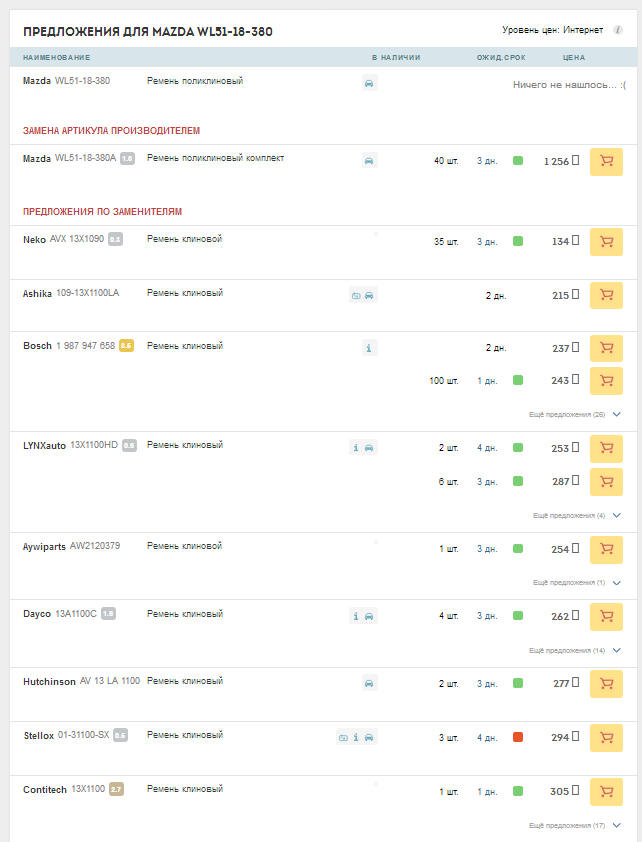
Task: Click red delivery indicator for Stellox
Action: pyautogui.click(x=518, y=738)
